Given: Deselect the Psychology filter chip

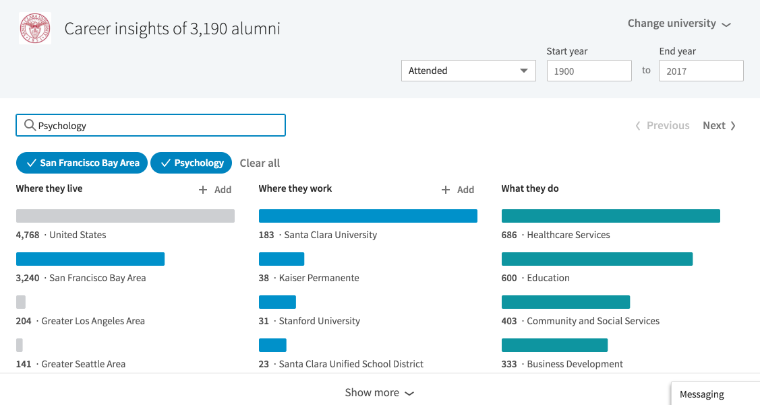Looking at the screenshot, I should tap(191, 163).
